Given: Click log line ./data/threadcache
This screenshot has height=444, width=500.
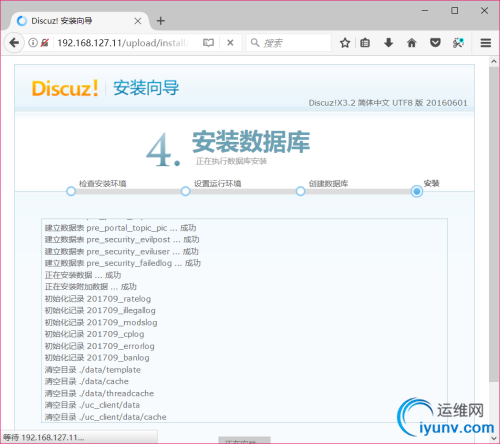Looking at the screenshot, I should point(99,394).
